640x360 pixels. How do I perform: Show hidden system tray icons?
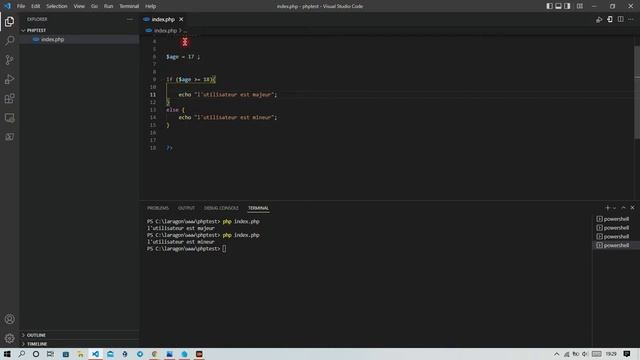556,354
